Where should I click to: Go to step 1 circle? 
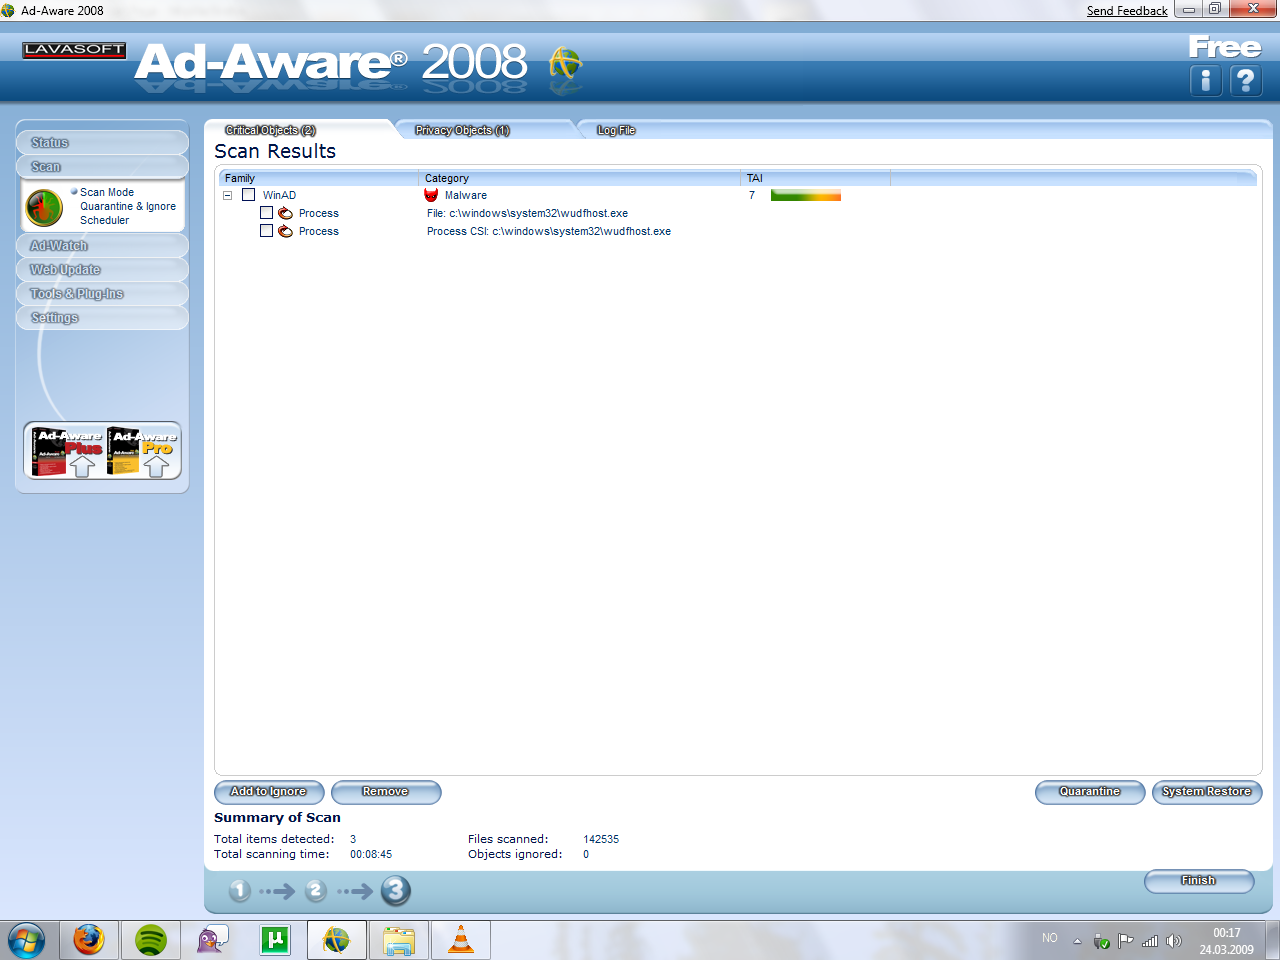tap(239, 890)
